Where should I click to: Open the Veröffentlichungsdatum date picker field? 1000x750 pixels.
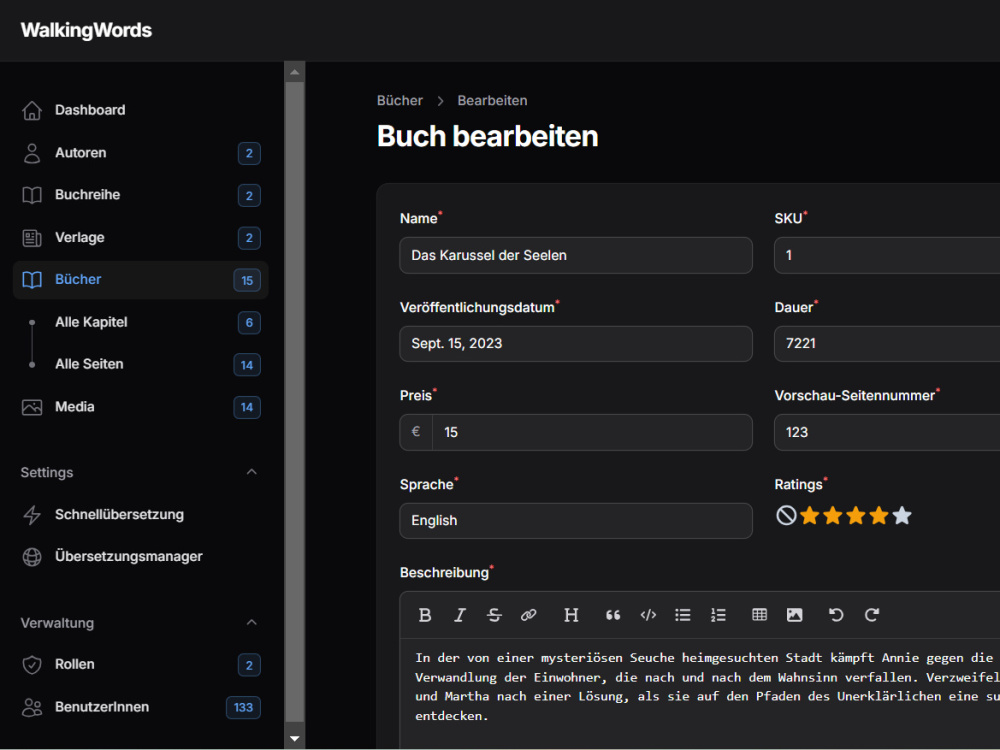coord(576,344)
